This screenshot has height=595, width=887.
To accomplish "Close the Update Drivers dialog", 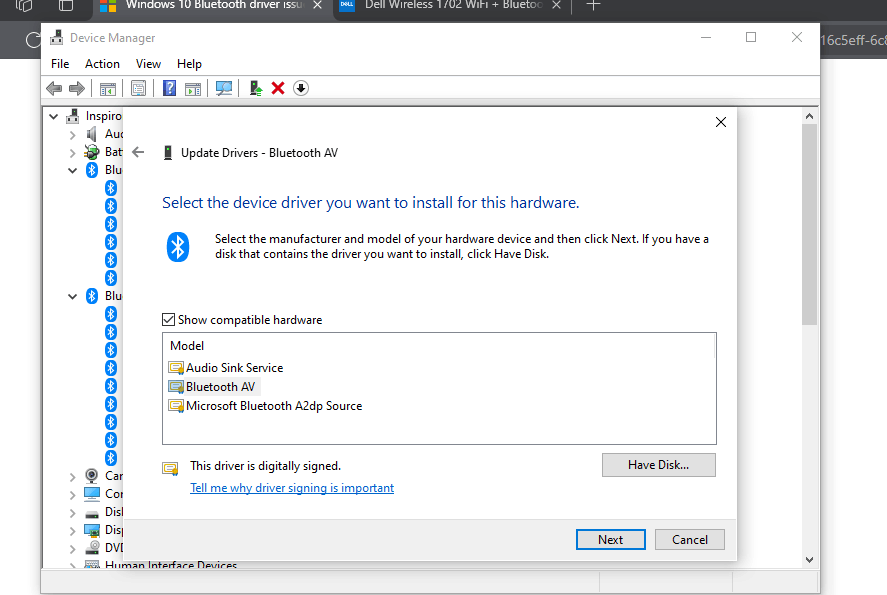I will pyautogui.click(x=721, y=122).
